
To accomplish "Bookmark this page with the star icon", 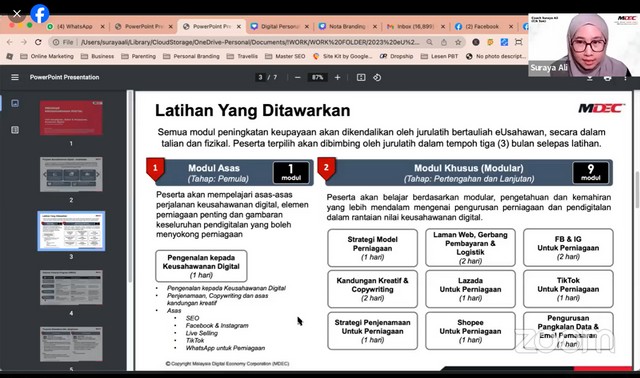I will (458, 42).
